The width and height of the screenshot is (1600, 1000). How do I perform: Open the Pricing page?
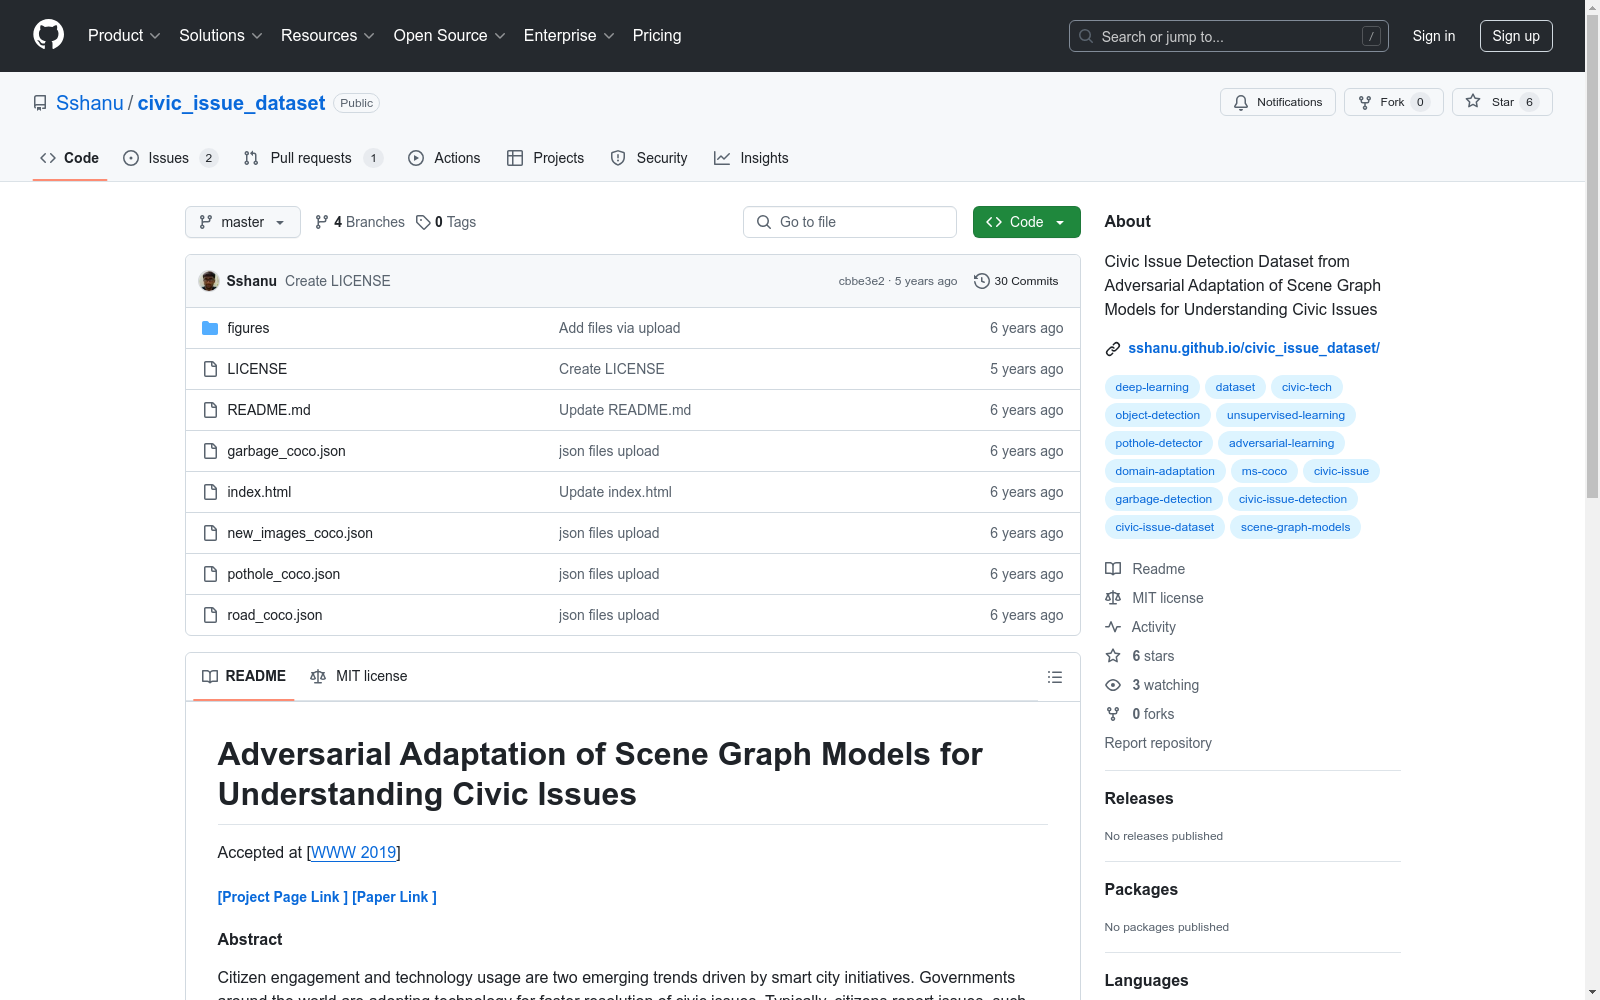[x=657, y=35]
